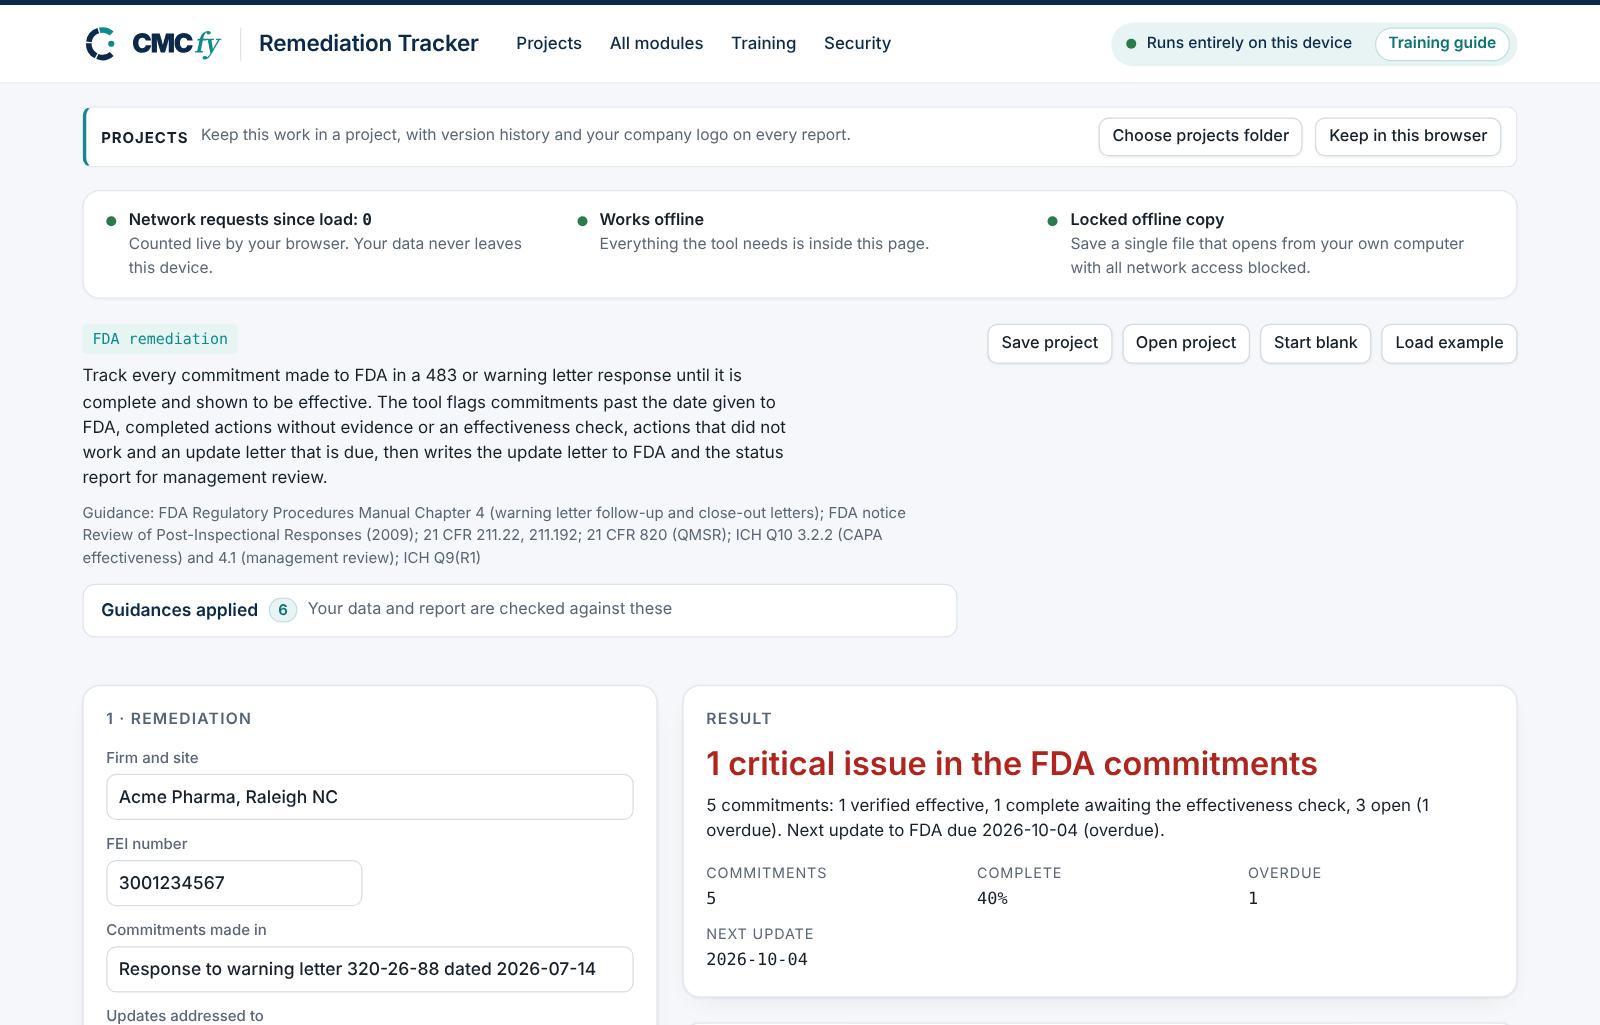Click the 'Works offline' heading
Screen dimensions: 1600x1025
tap(652, 219)
